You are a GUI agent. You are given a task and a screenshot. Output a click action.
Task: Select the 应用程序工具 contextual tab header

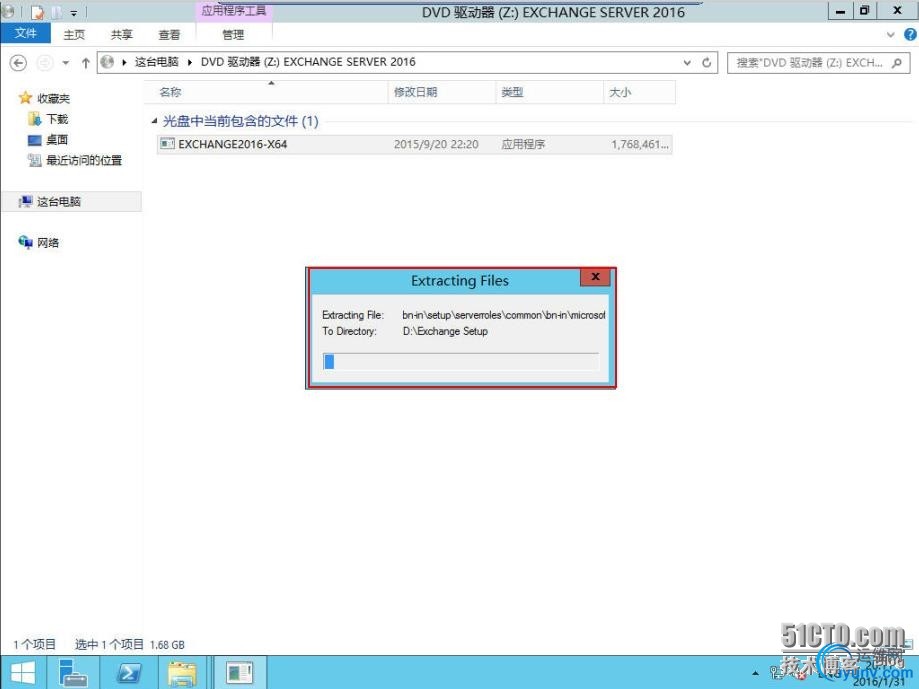pos(233,11)
